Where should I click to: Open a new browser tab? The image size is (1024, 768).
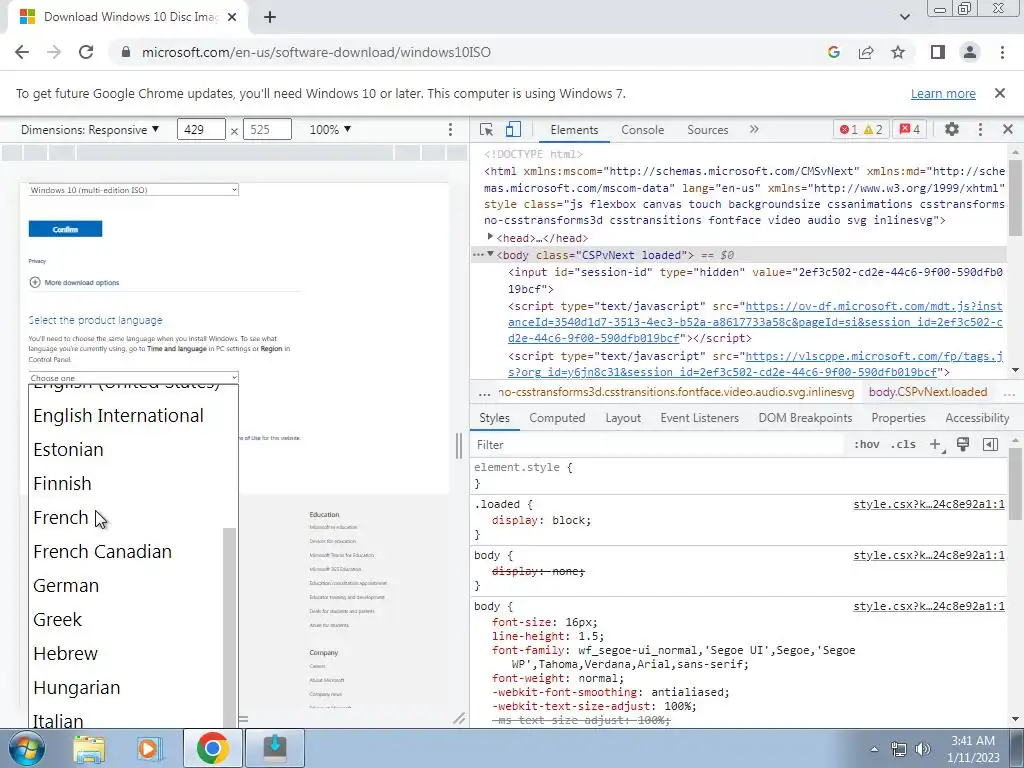[270, 17]
